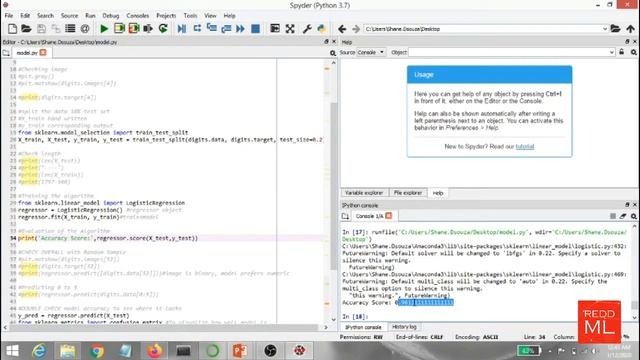Viewport: 640px width, 360px height.
Task: Click Run until function returns icon
Action: click(x=226, y=29)
